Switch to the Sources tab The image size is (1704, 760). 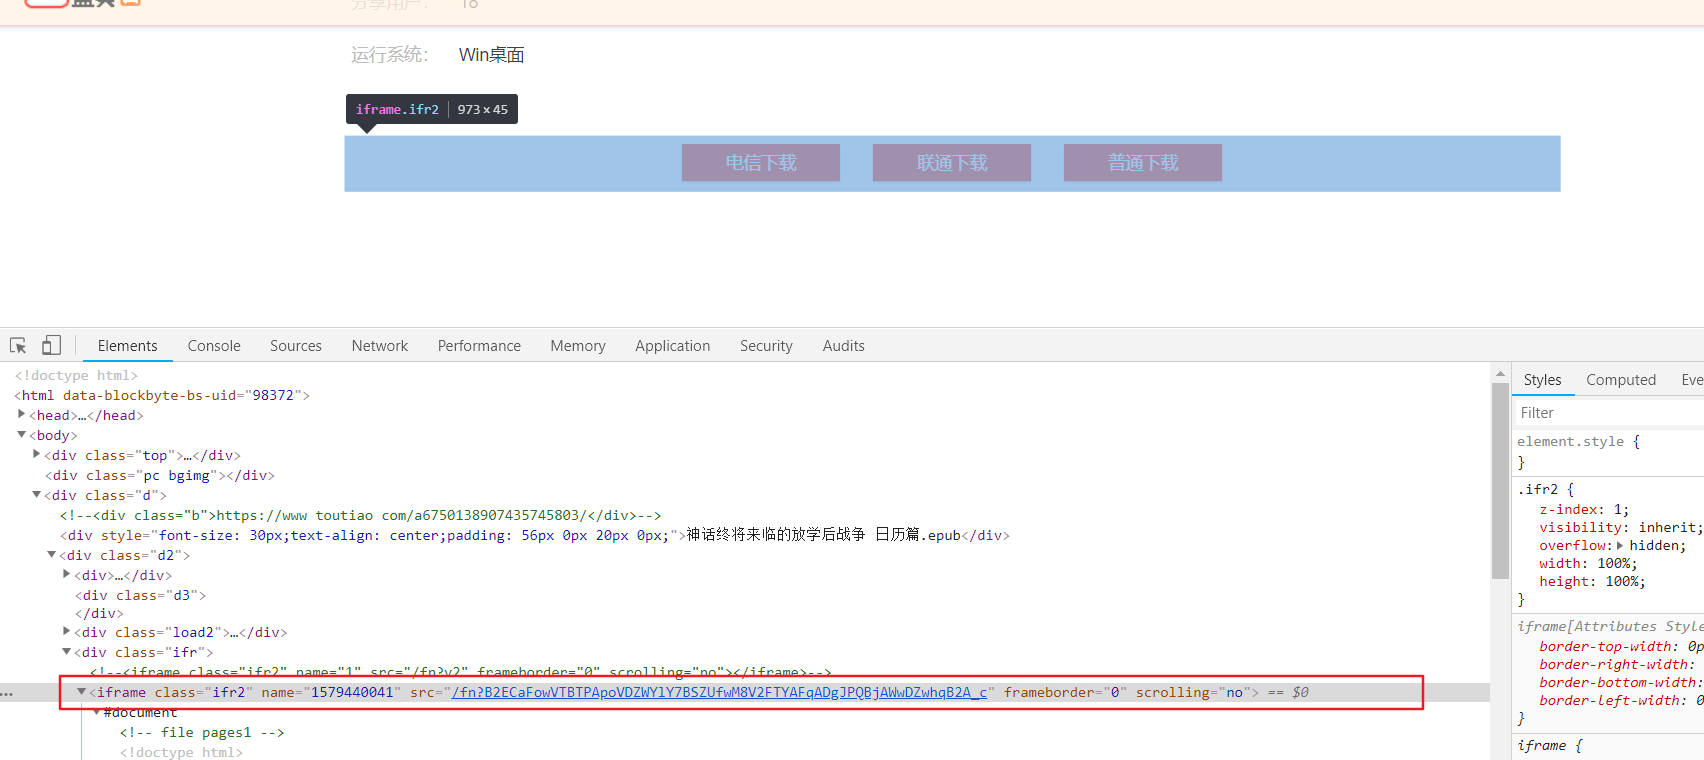[x=296, y=346]
